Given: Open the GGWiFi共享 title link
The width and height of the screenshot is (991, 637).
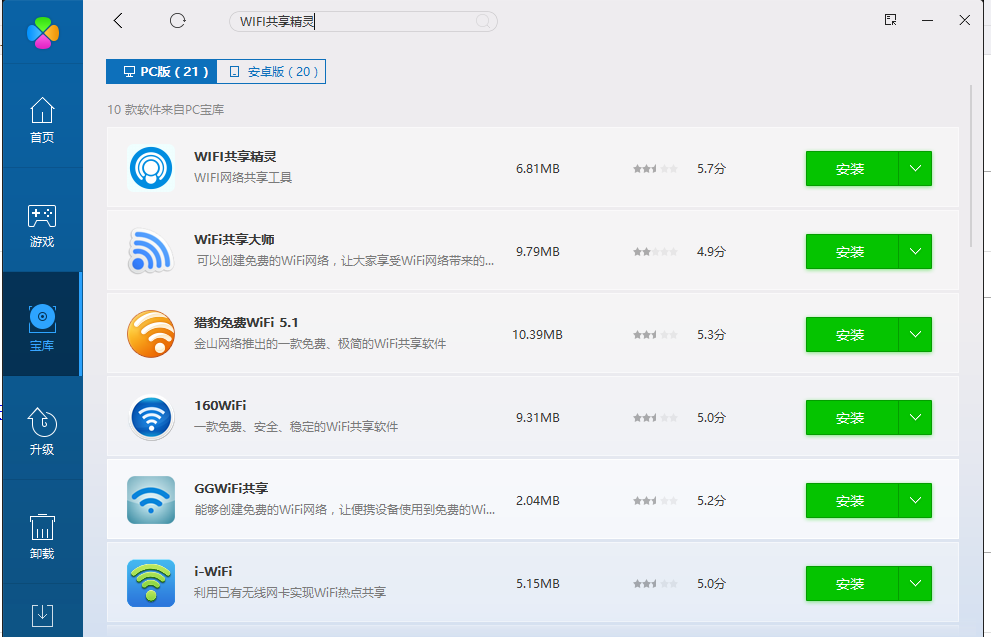Looking at the screenshot, I should [231, 488].
